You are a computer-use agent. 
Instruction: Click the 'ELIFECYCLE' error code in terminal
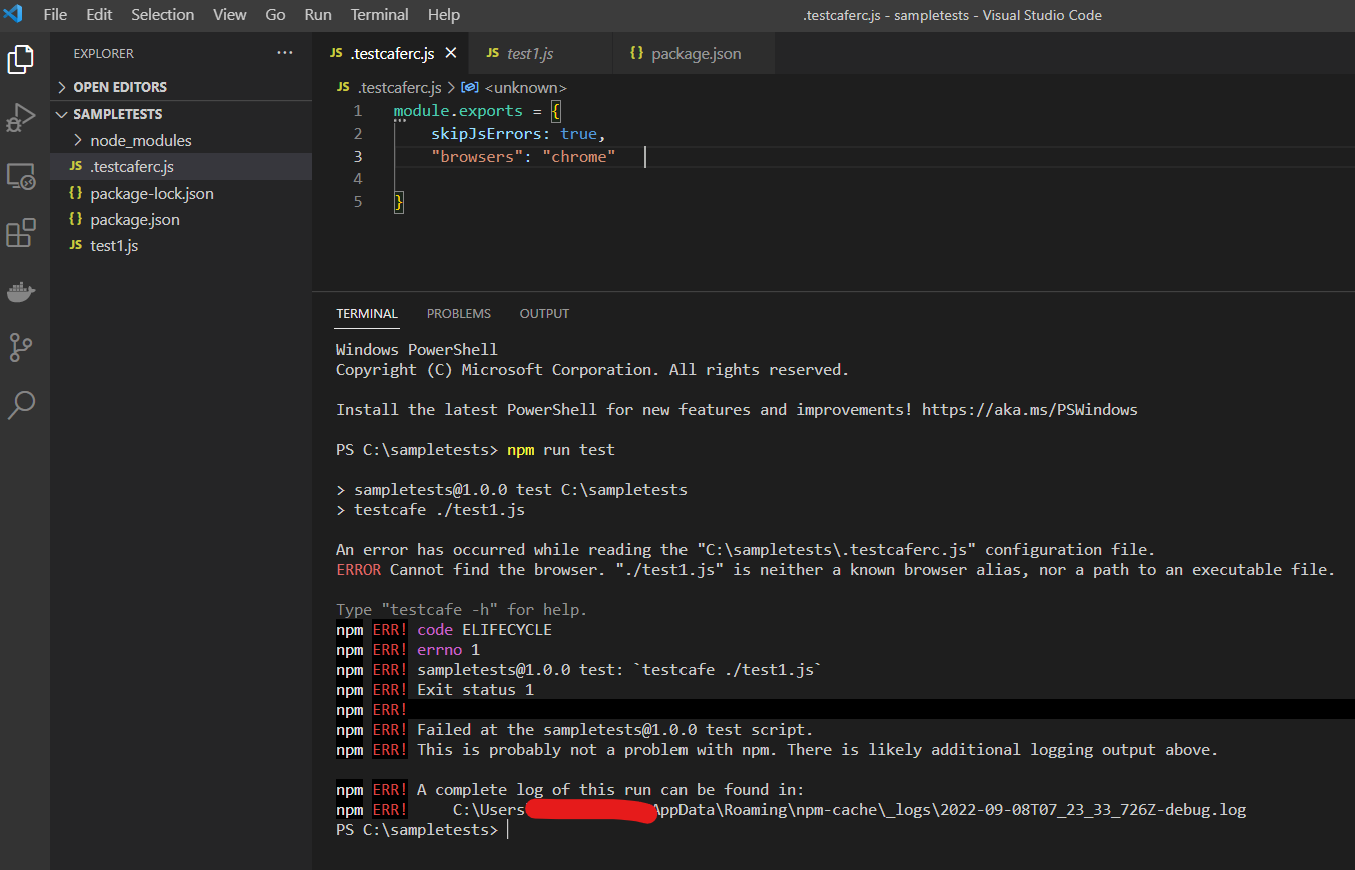click(x=507, y=630)
